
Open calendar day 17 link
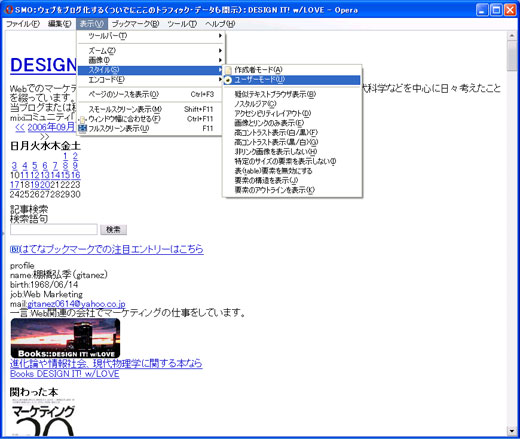click(15, 185)
